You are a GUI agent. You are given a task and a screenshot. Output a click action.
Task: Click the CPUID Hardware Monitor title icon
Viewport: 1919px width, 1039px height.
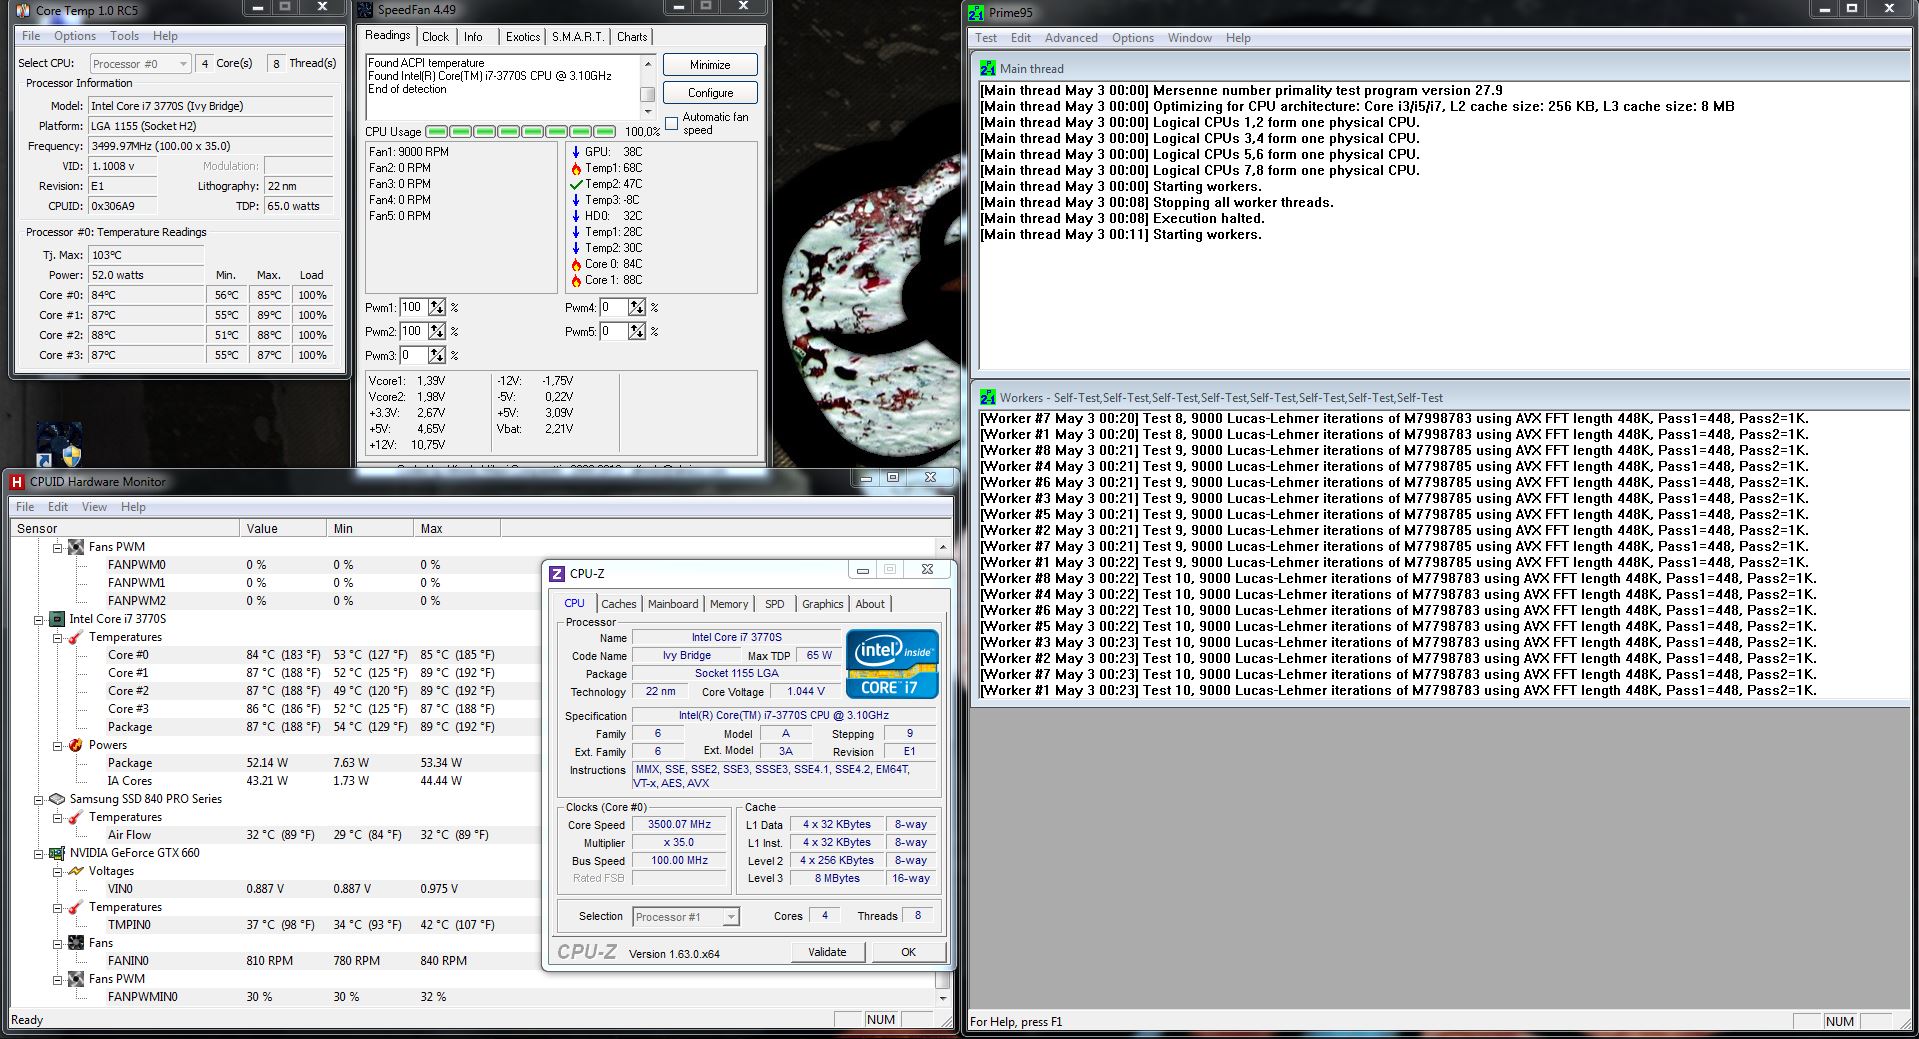click(x=17, y=481)
